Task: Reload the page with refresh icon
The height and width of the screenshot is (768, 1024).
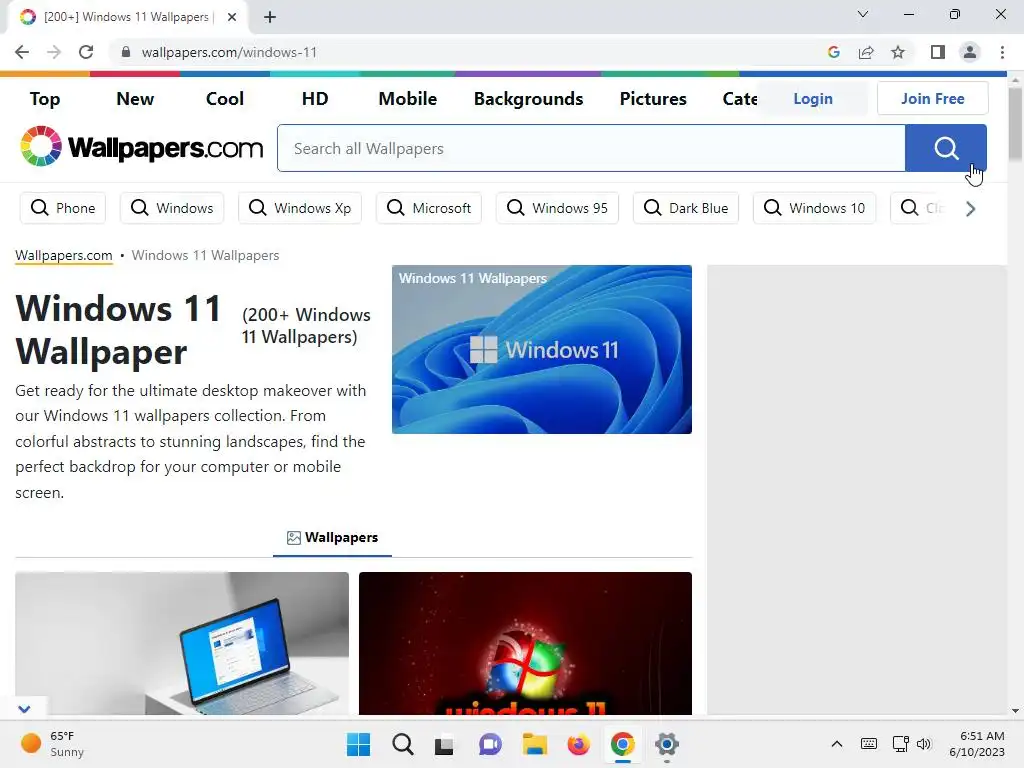Action: 86,52
